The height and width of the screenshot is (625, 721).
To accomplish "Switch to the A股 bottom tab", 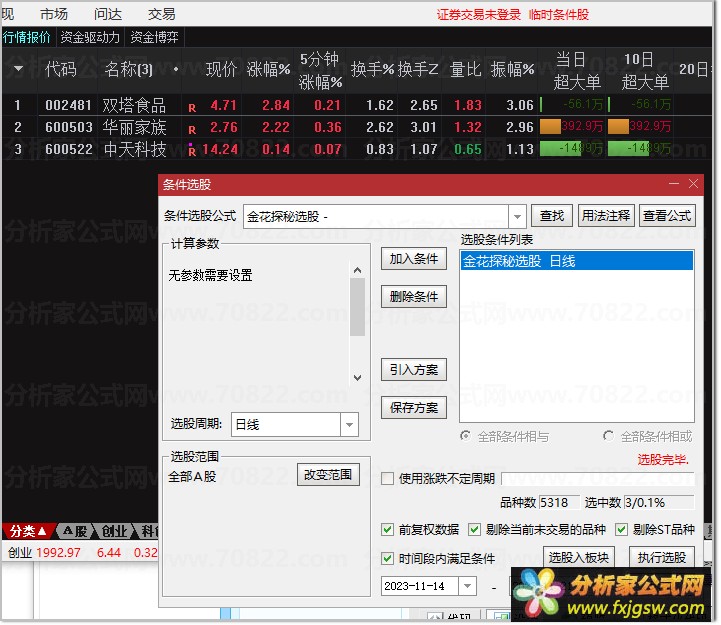I will [x=74, y=531].
